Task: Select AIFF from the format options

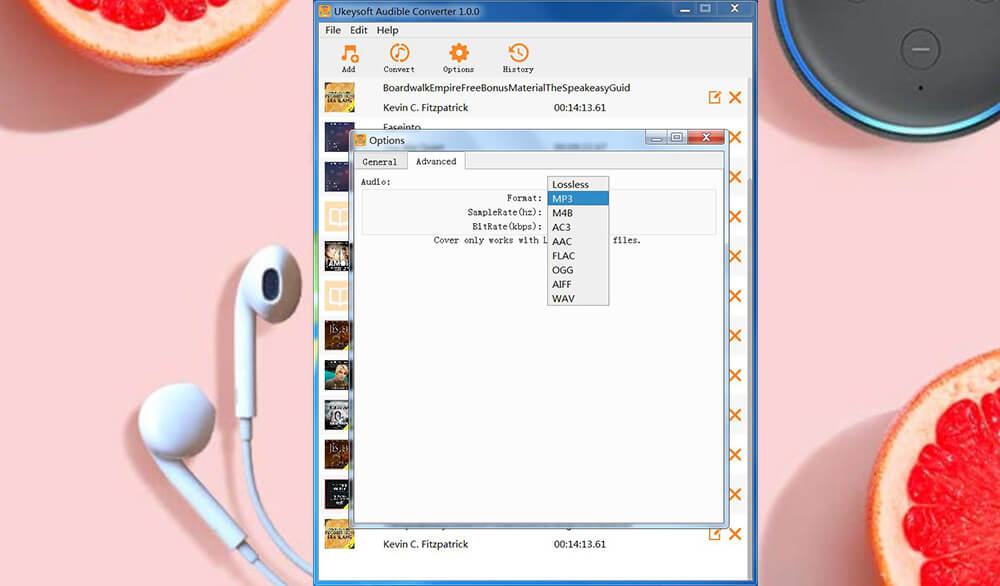Action: 578,284
